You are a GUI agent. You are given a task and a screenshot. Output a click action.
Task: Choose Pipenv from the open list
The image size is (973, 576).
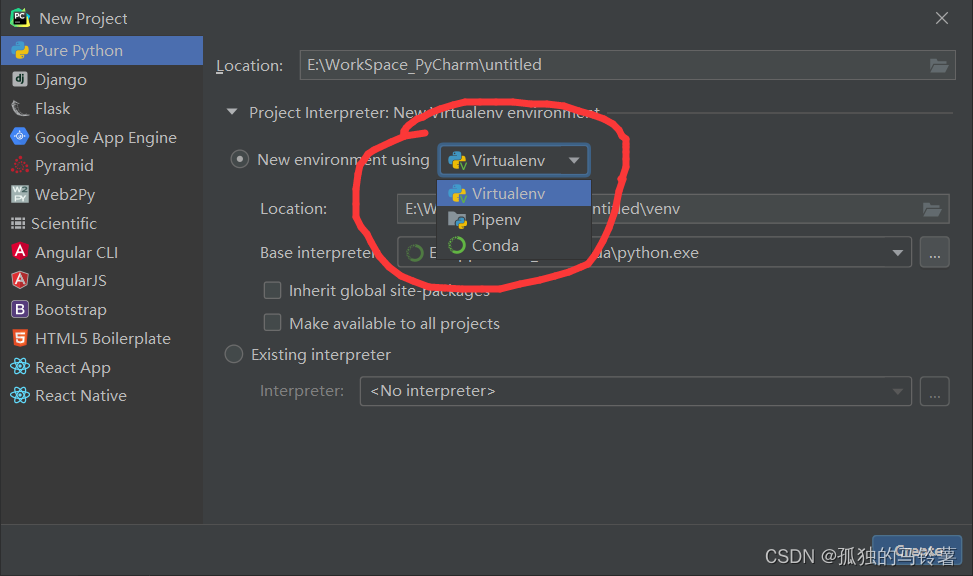[x=514, y=220]
